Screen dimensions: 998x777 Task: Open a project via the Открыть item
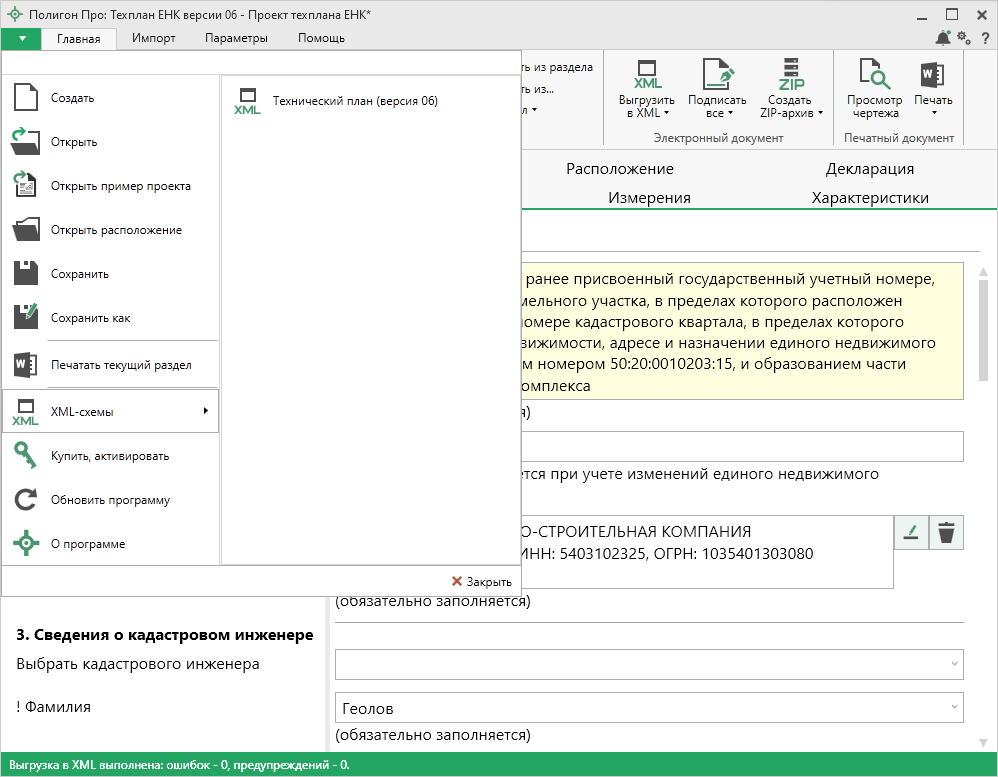pyautogui.click(x=74, y=142)
